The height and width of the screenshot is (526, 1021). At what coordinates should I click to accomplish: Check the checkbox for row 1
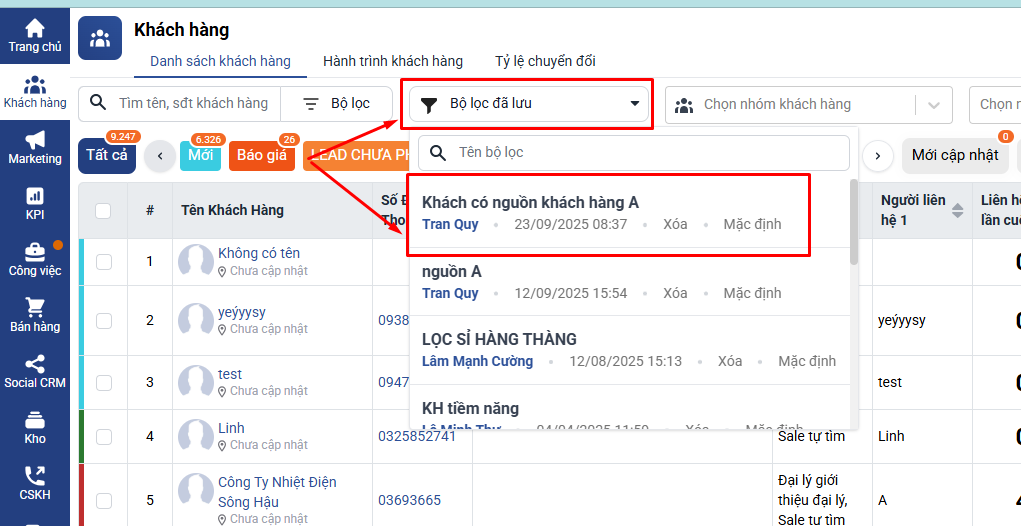[x=104, y=261]
